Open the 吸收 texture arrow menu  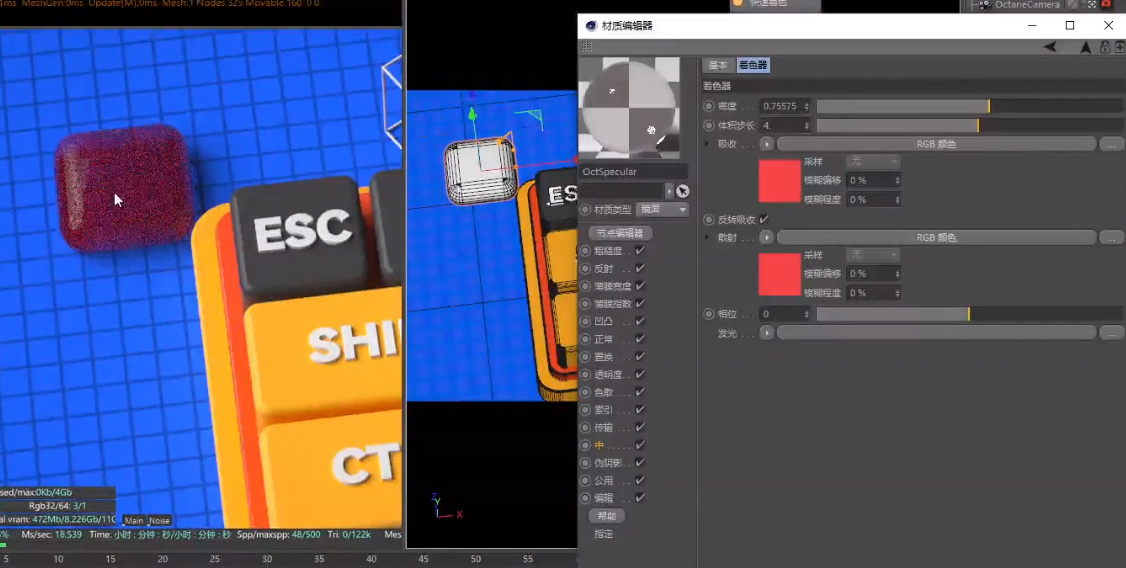coord(767,144)
